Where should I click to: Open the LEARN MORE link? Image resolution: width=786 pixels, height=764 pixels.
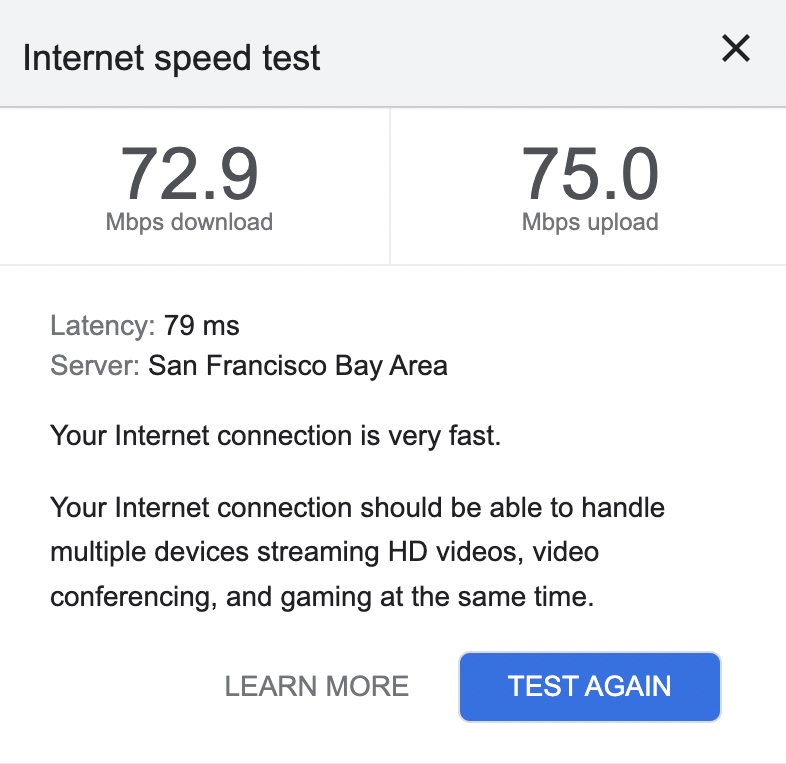point(317,686)
